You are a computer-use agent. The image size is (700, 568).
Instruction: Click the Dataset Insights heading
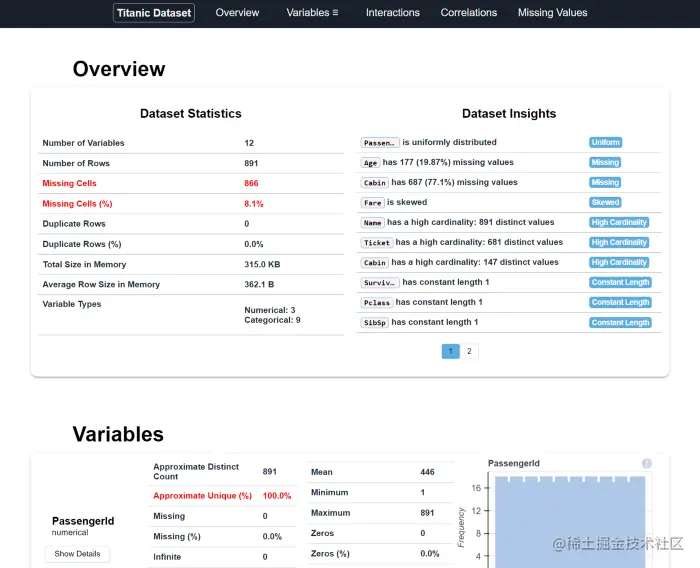coord(509,113)
